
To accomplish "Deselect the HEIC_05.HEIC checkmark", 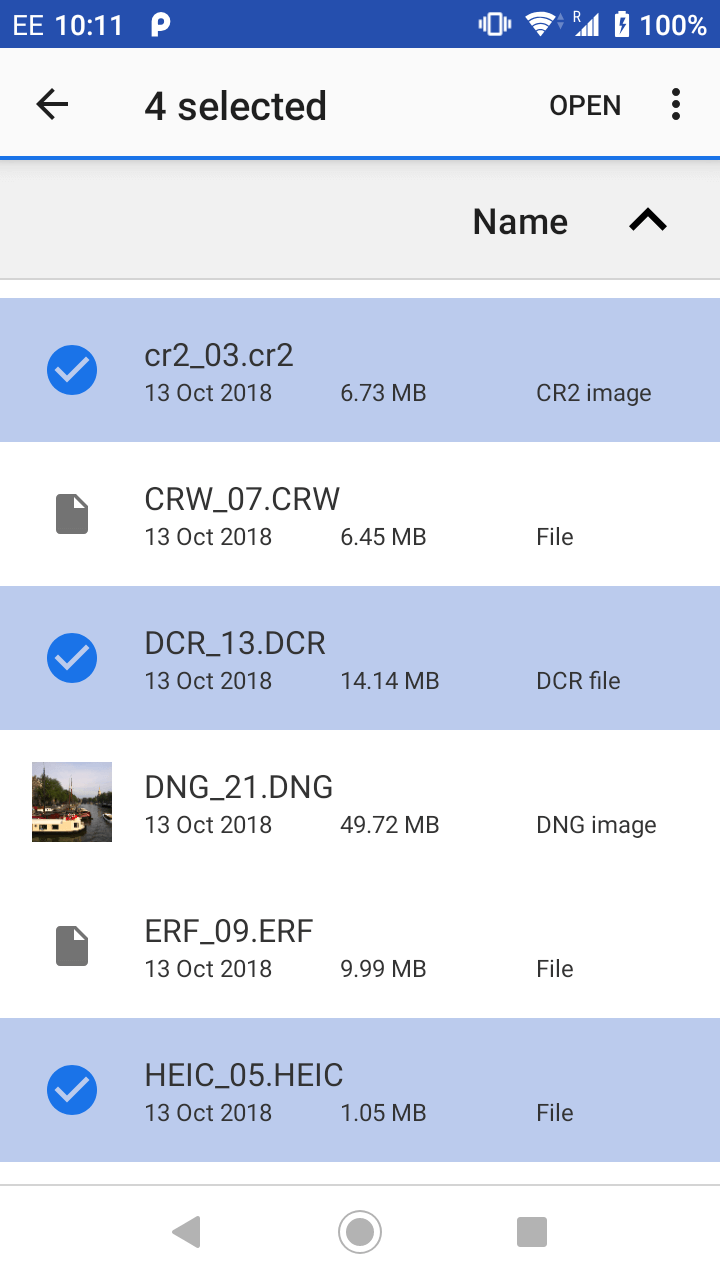I will click(x=72, y=1090).
